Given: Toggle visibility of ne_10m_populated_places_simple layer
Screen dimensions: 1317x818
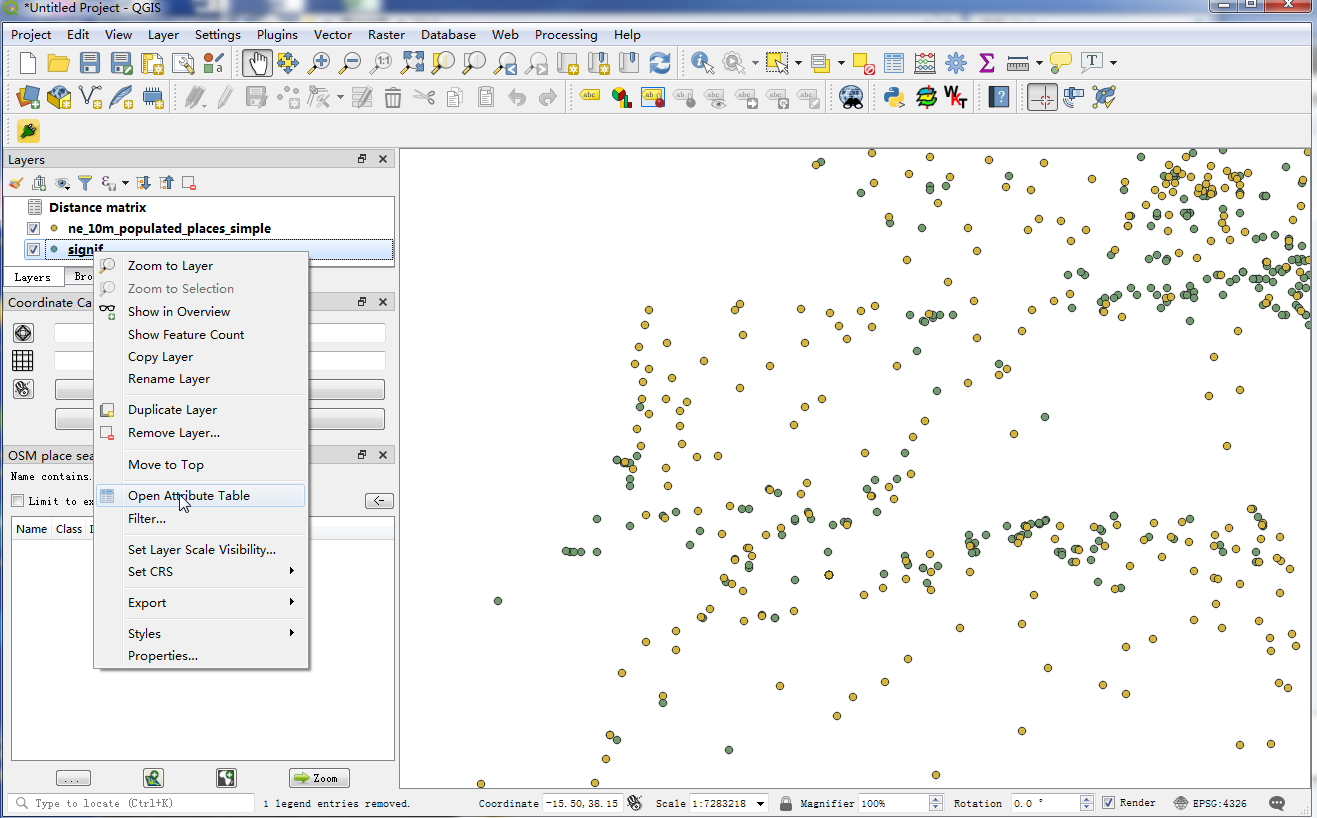Looking at the screenshot, I should point(33,229).
